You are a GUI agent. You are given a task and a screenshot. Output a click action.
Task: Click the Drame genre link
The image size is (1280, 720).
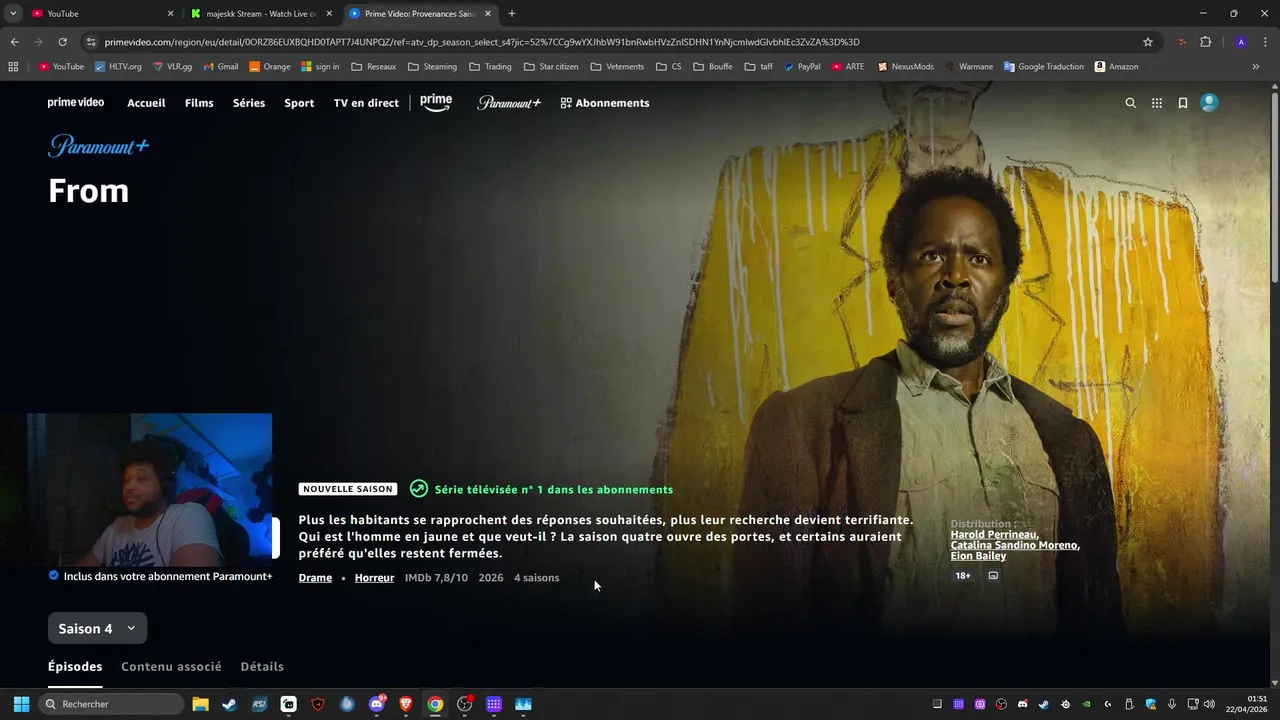click(x=315, y=578)
